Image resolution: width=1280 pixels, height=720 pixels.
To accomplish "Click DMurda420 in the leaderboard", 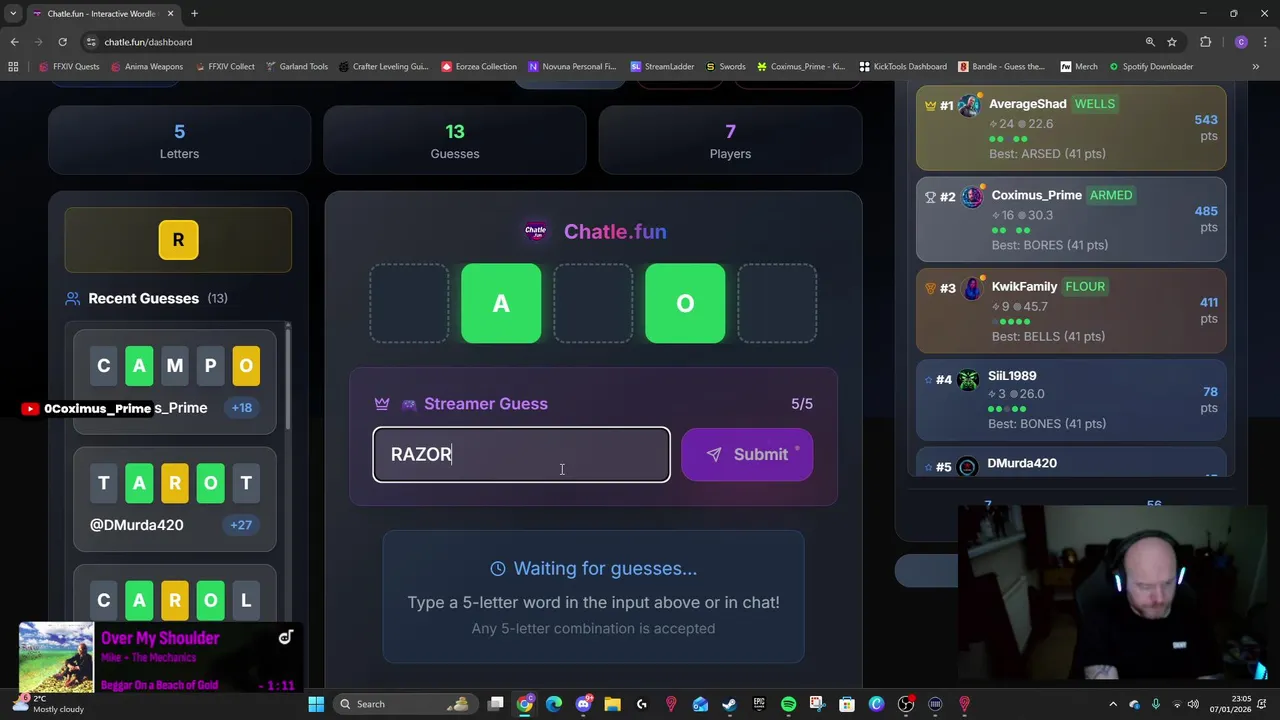I will pyautogui.click(x=1022, y=463).
